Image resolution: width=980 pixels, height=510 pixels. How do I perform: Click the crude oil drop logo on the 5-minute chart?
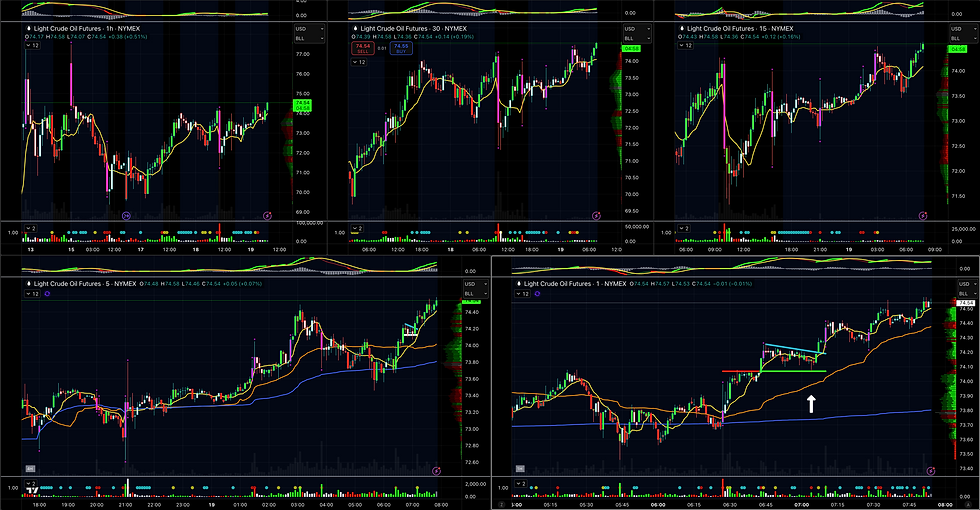pyautogui.click(x=28, y=284)
